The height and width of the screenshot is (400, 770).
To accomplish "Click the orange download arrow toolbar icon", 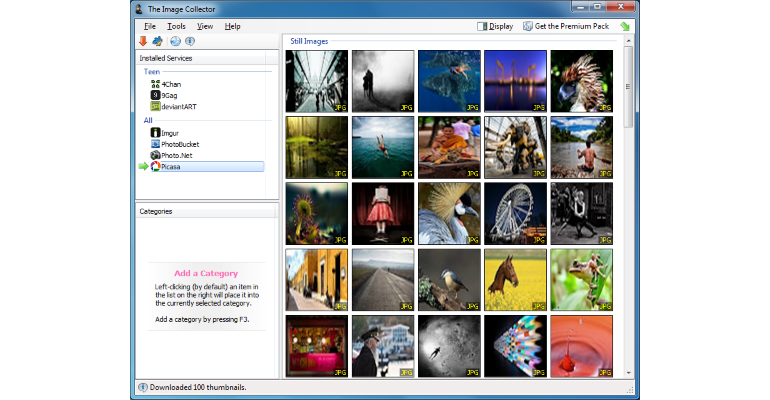I will 143,41.
